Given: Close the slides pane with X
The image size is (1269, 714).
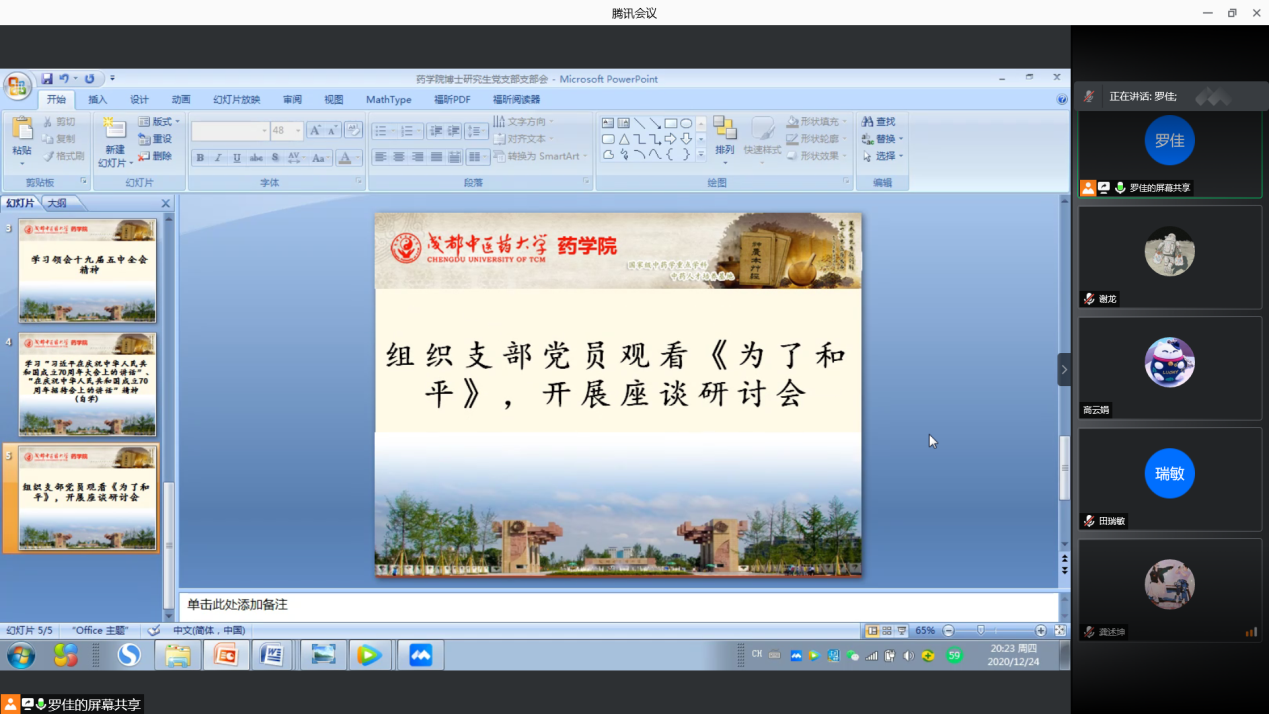Looking at the screenshot, I should (x=166, y=203).
